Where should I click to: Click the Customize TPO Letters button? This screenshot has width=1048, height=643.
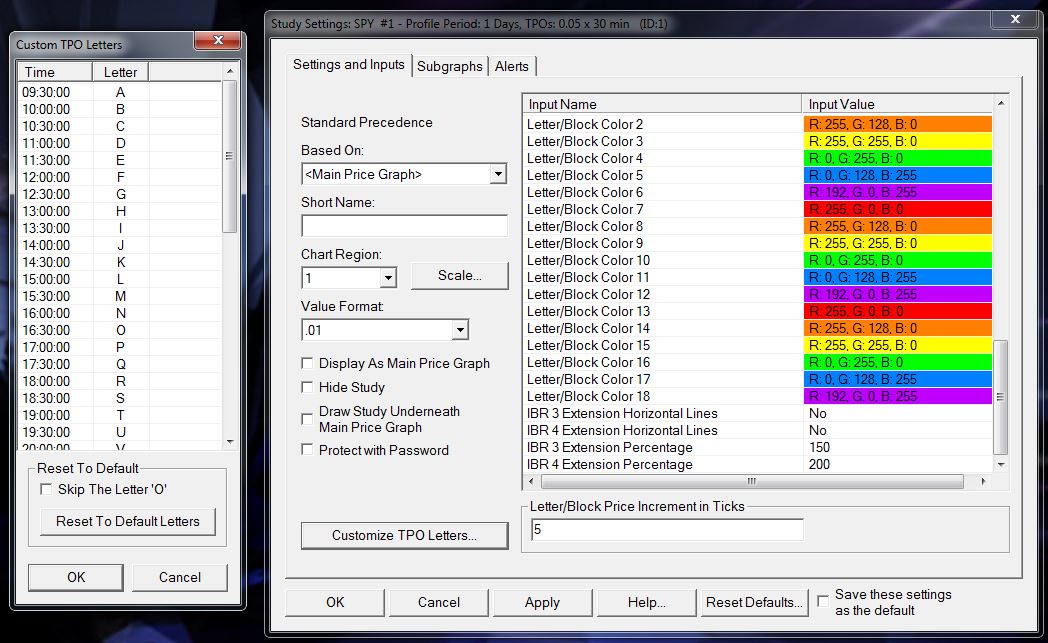(x=404, y=535)
